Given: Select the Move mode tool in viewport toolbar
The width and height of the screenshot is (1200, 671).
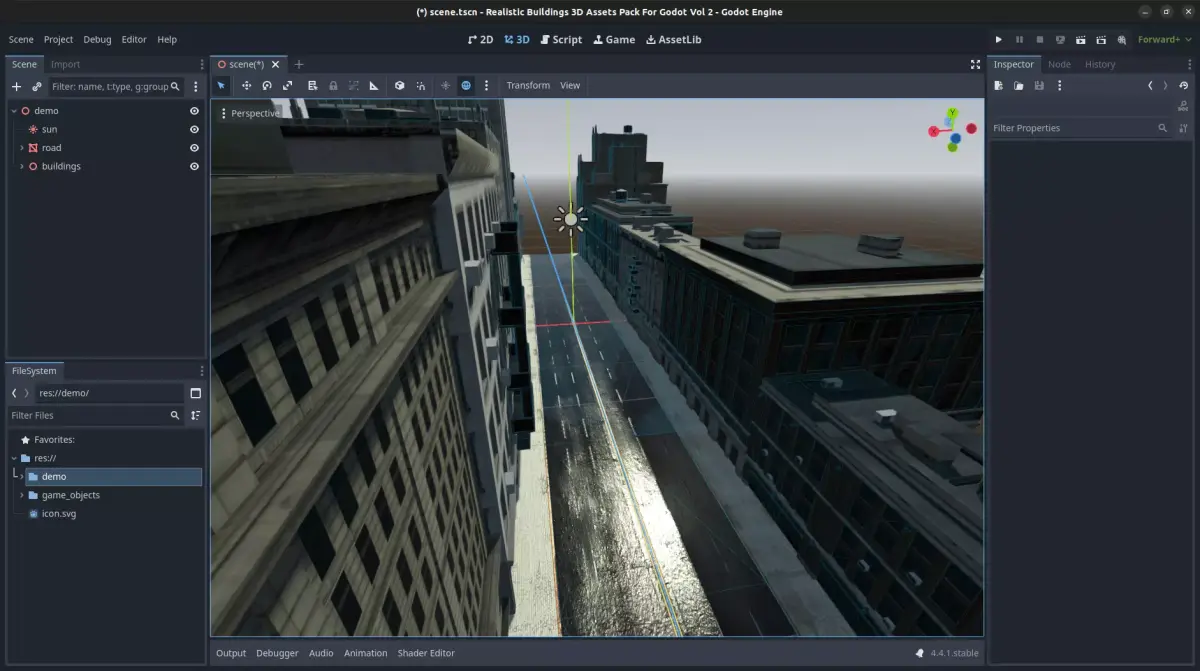Looking at the screenshot, I should [x=246, y=85].
